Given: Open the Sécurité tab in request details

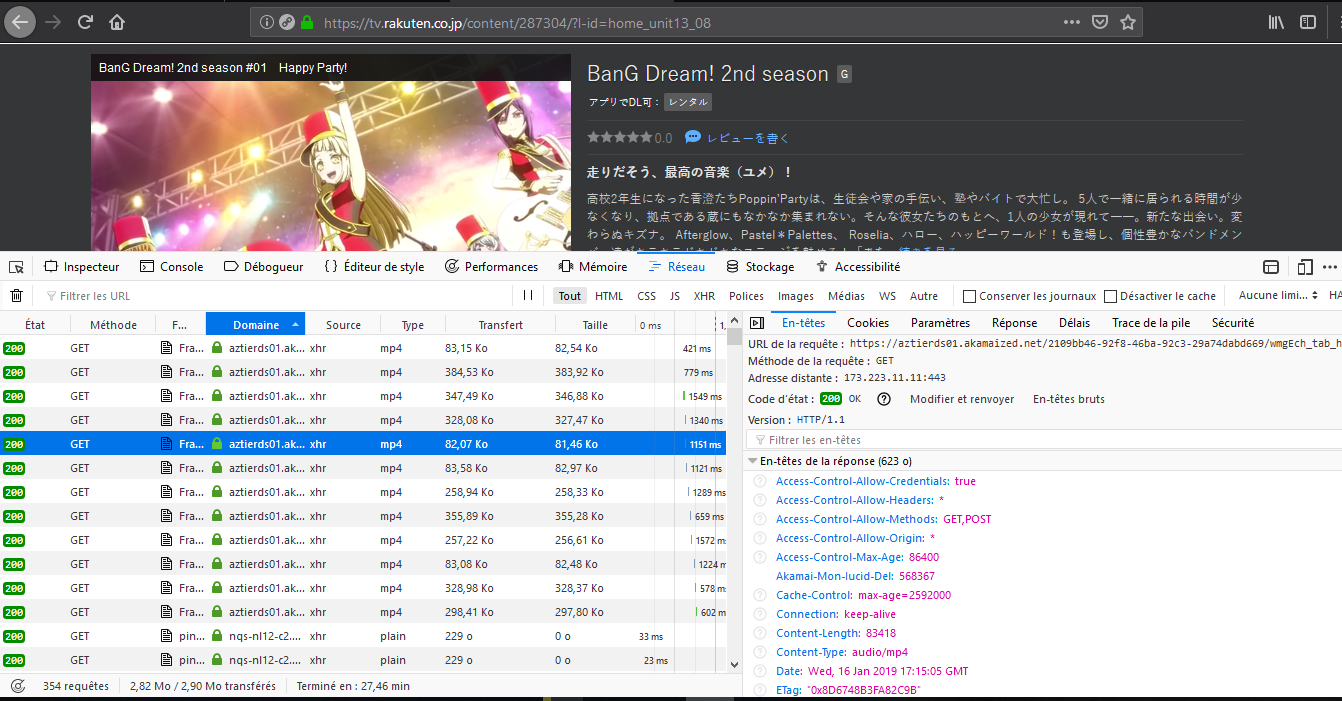Looking at the screenshot, I should point(1232,323).
